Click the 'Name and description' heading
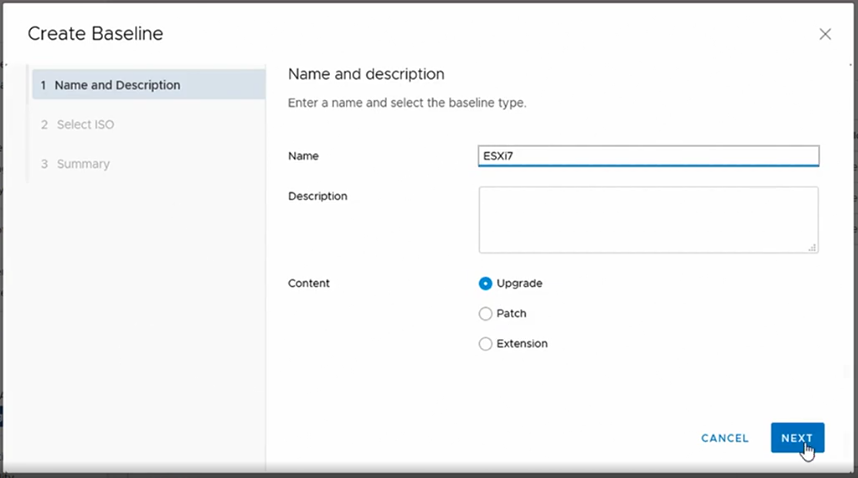 366,74
